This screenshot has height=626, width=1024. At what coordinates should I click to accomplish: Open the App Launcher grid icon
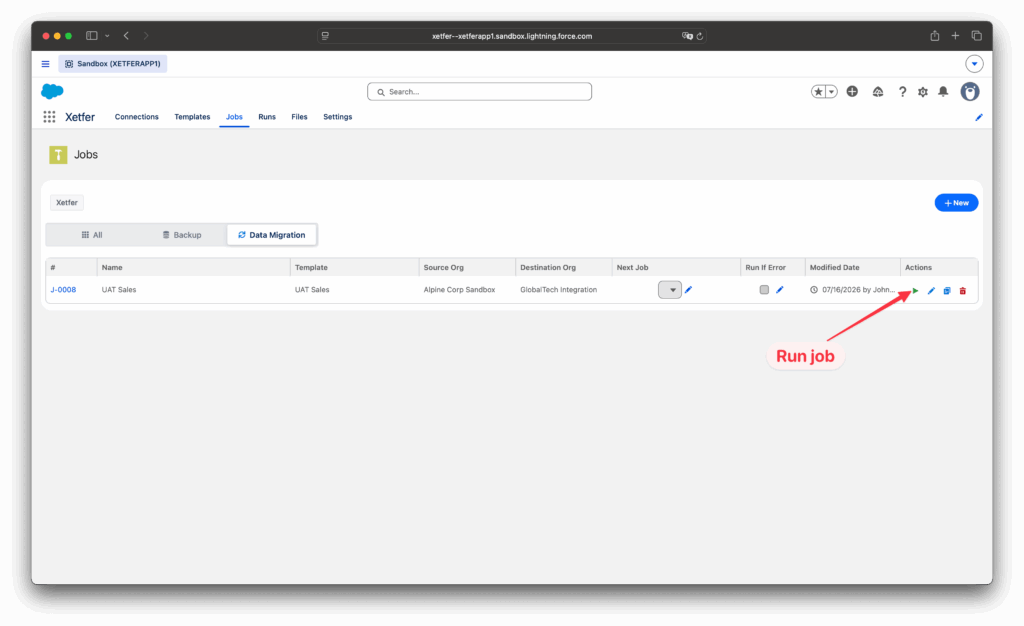[x=49, y=117]
